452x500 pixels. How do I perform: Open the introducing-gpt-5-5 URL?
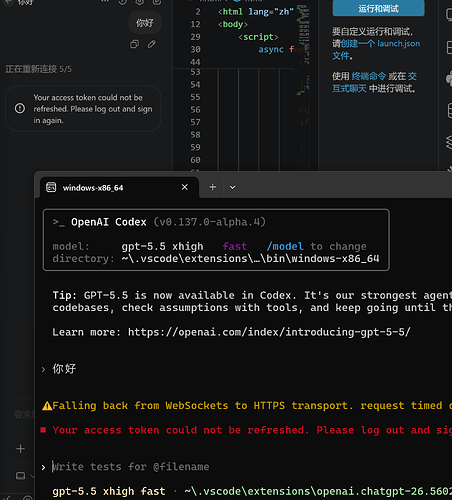point(269,332)
